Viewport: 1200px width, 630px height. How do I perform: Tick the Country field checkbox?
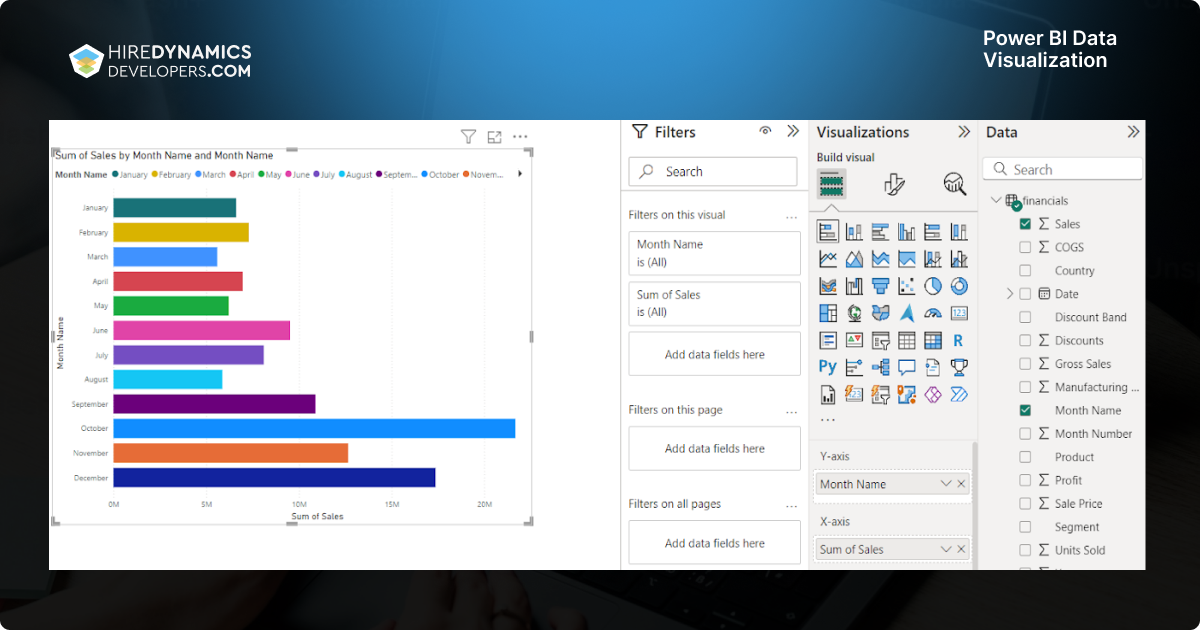(x=1025, y=270)
